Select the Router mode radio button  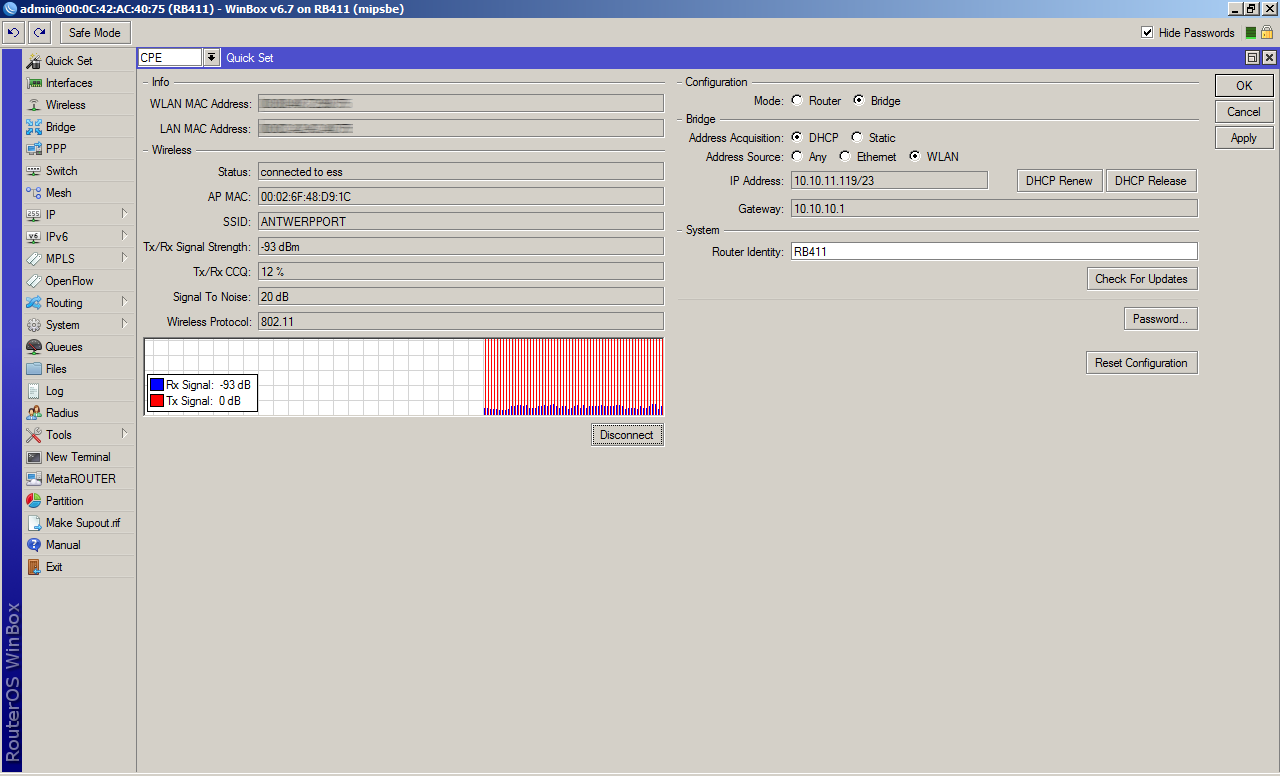tap(797, 101)
